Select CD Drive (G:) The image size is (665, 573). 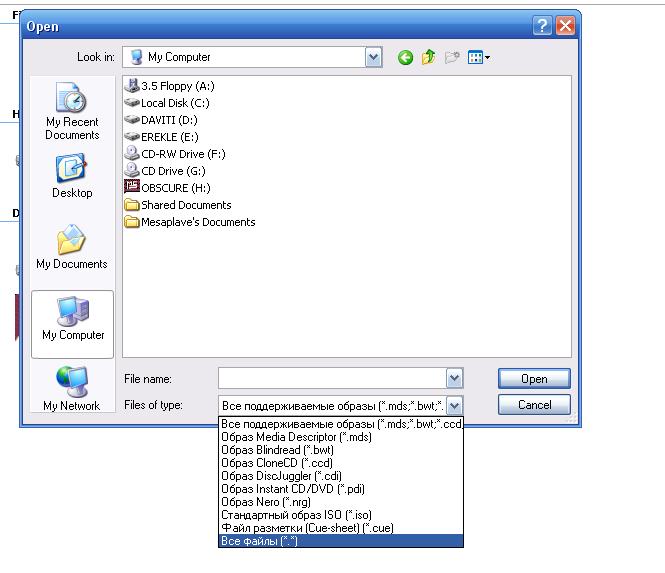coord(165,171)
